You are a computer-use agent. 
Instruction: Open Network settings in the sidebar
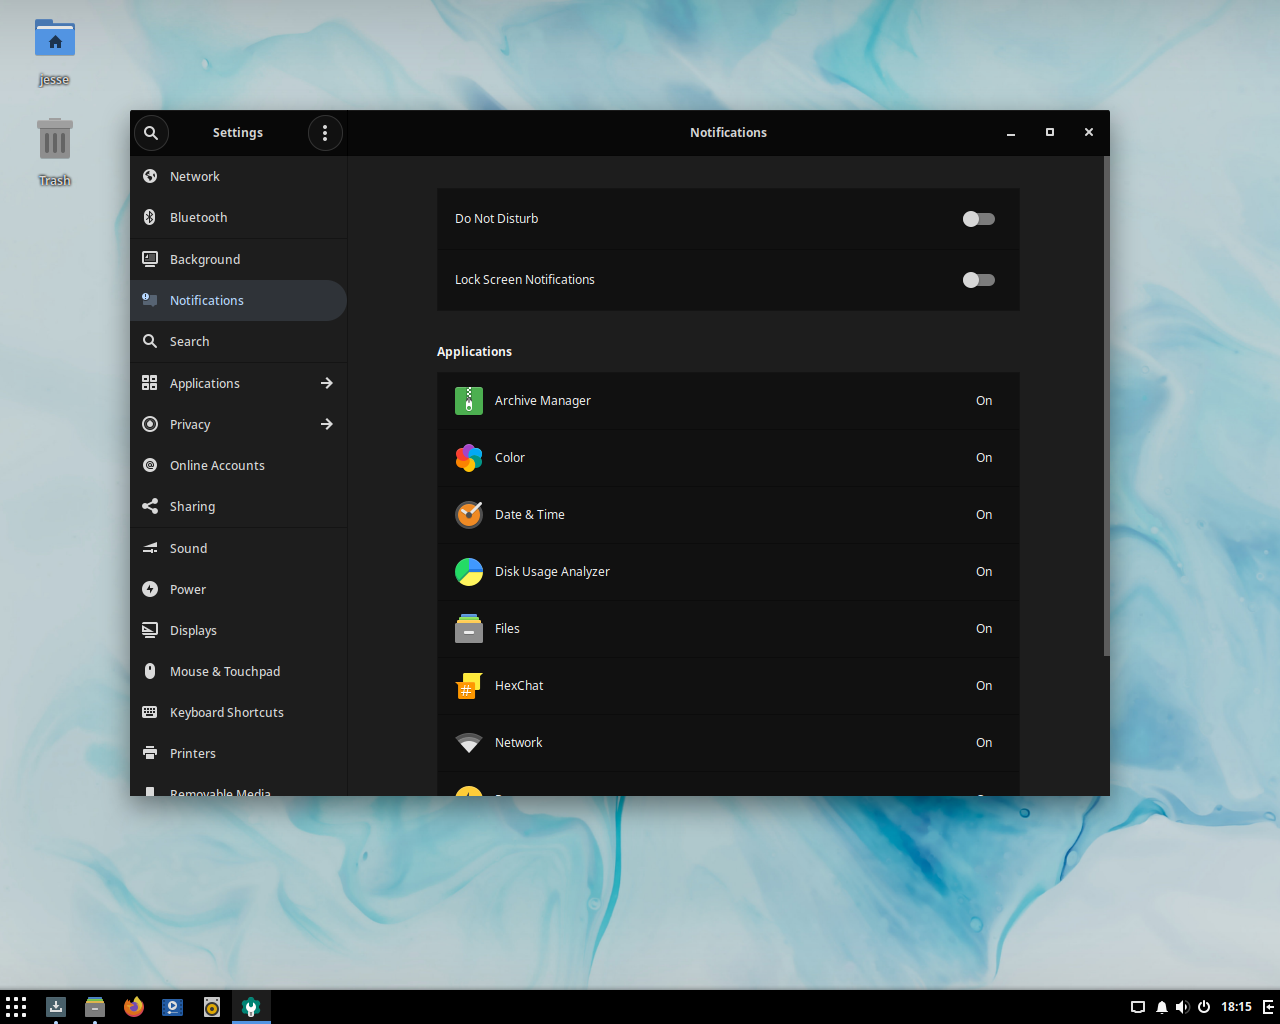pyautogui.click(x=239, y=176)
